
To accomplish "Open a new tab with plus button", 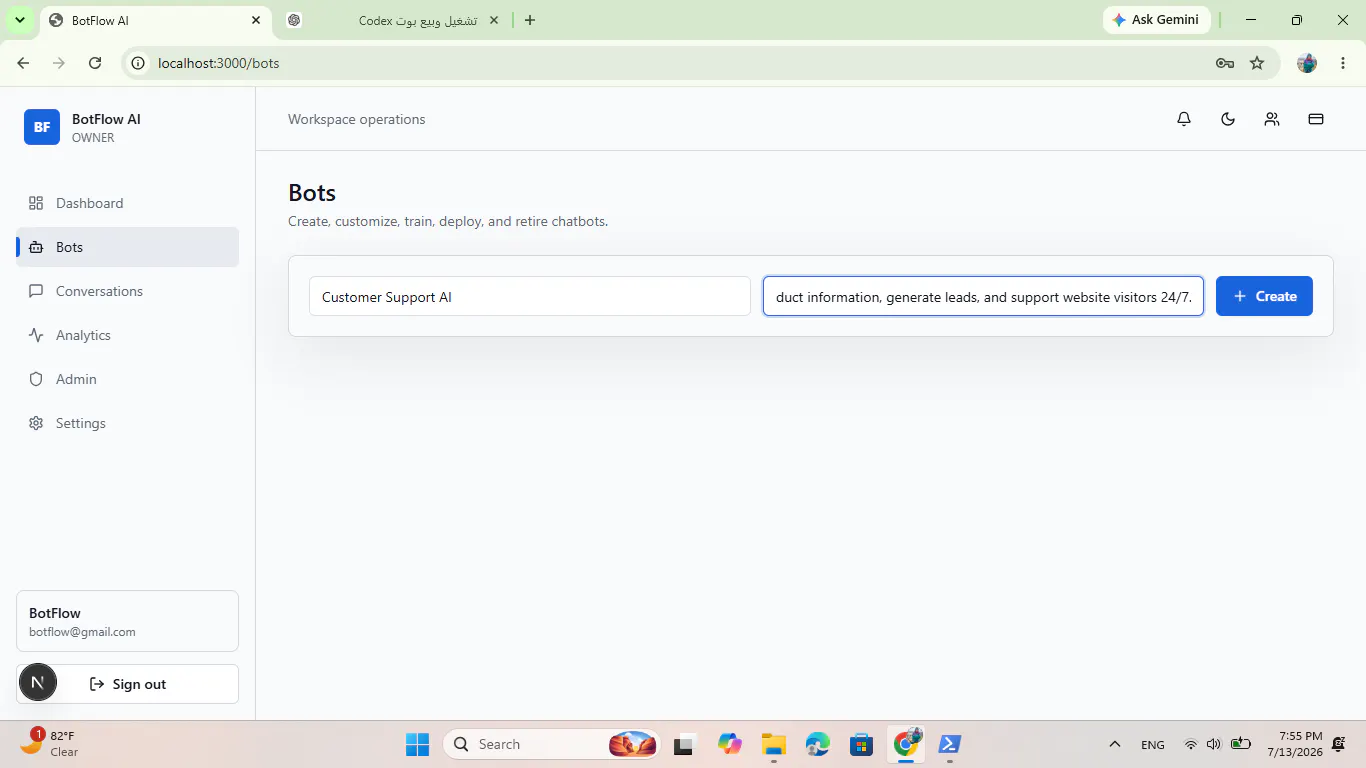I will [x=530, y=20].
